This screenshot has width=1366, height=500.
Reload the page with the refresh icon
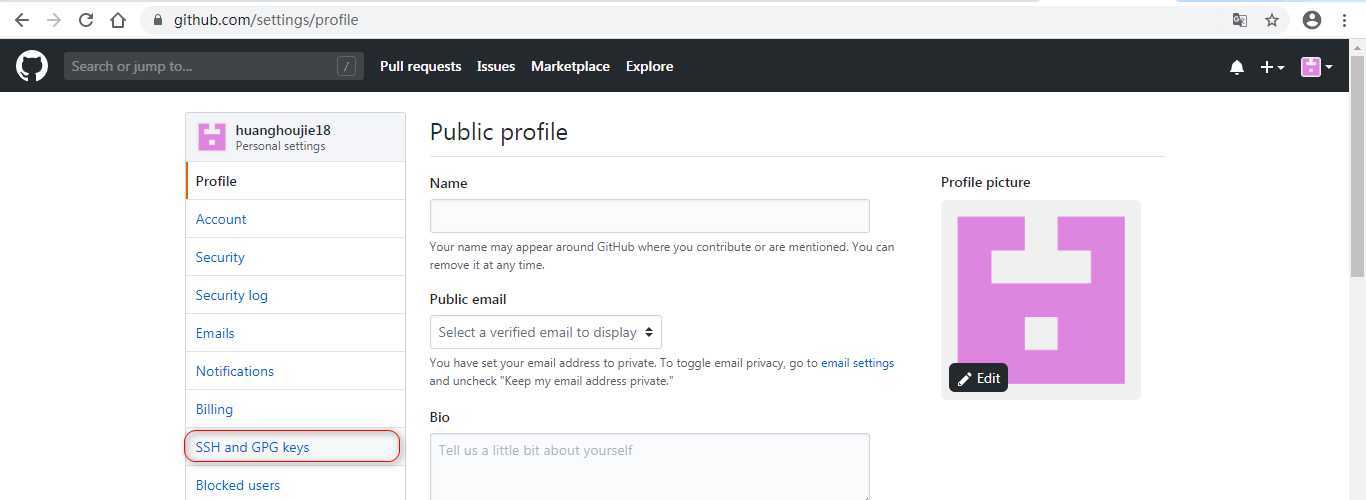point(86,20)
